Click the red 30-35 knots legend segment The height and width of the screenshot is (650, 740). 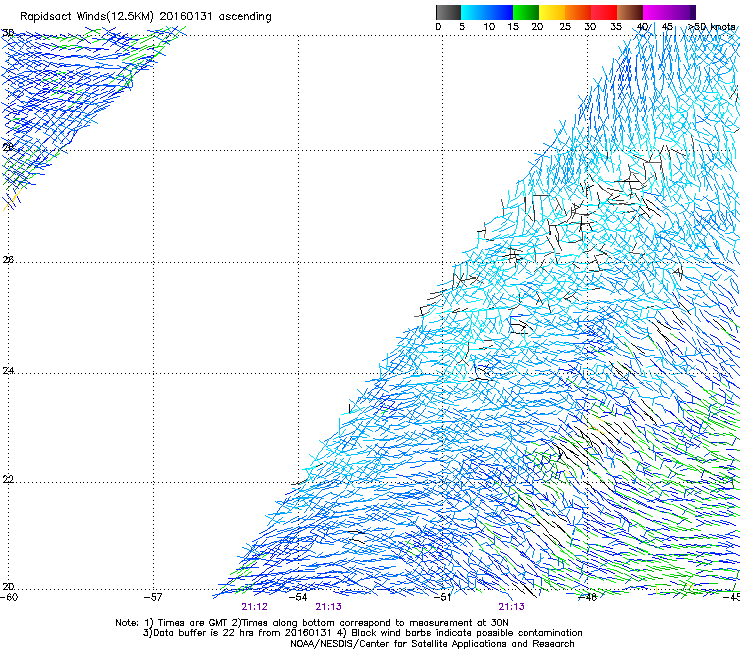click(x=604, y=12)
